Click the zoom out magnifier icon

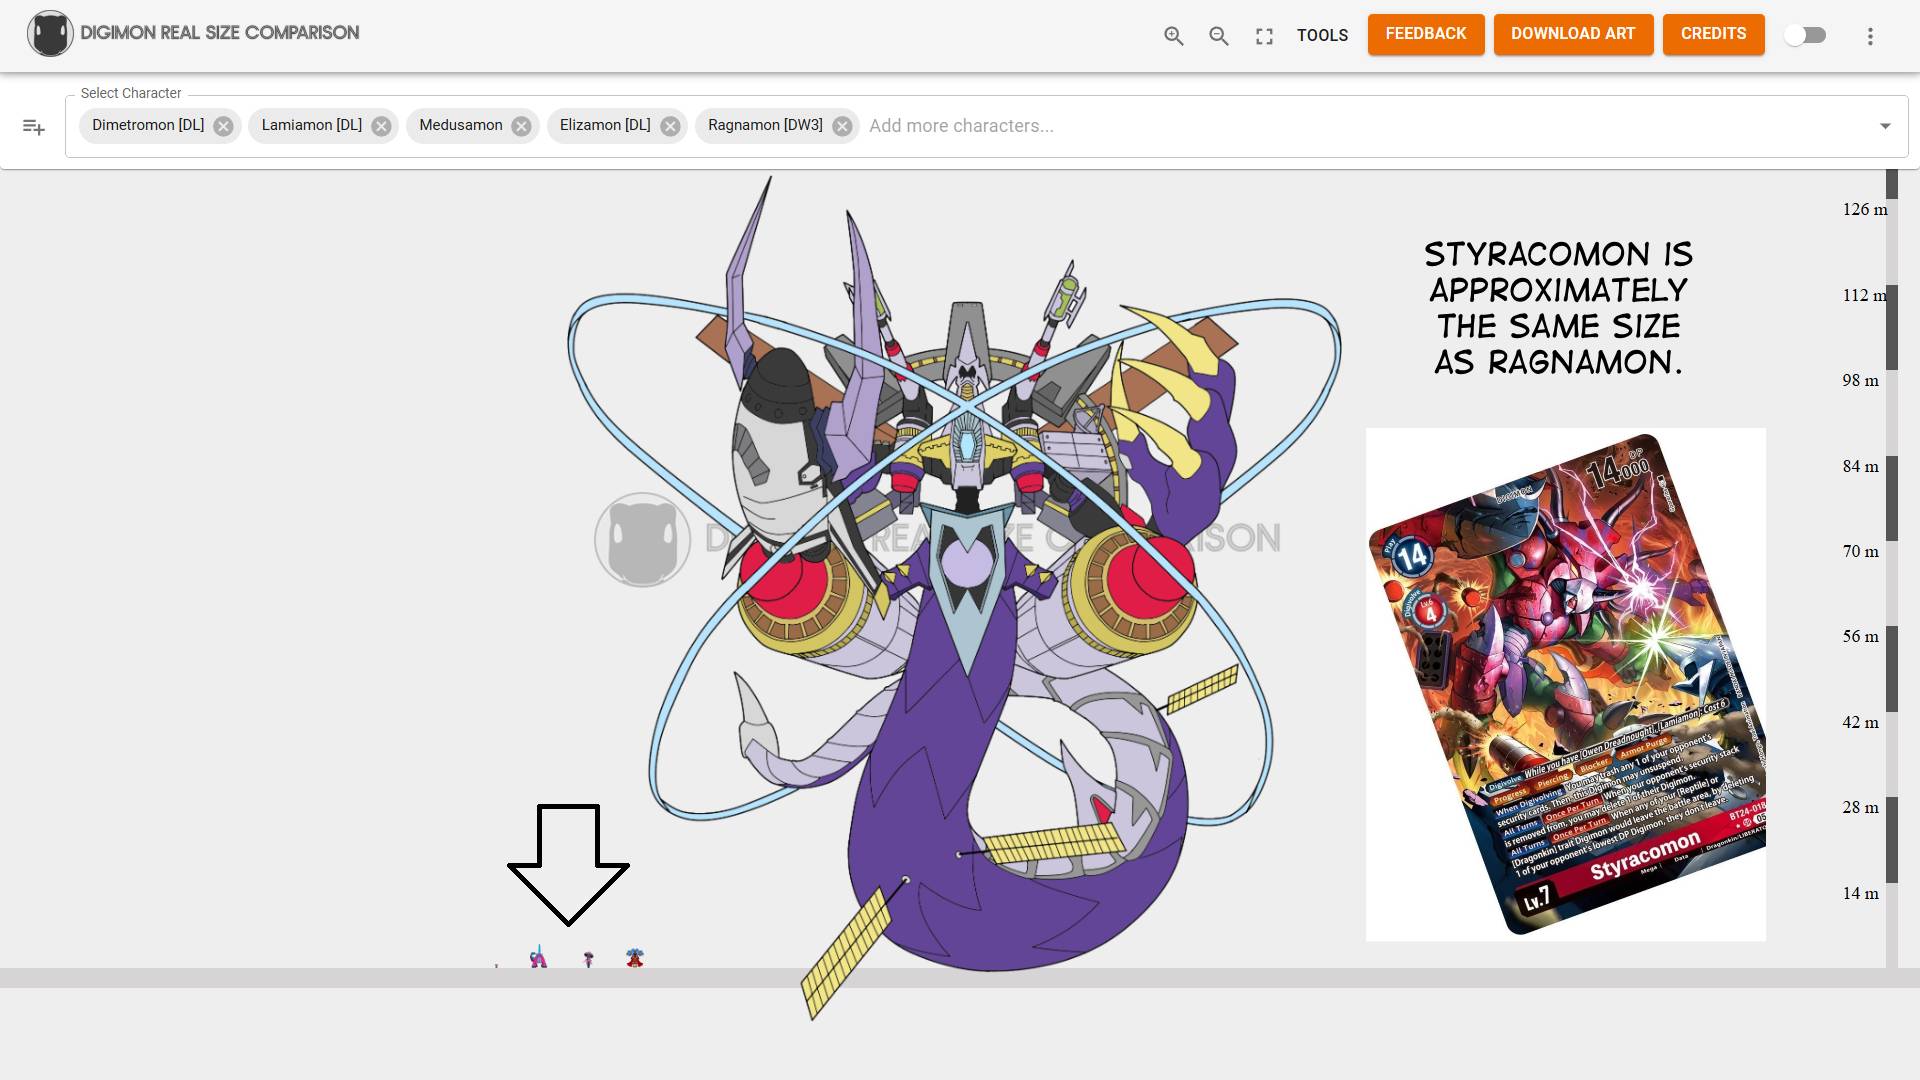[x=1218, y=36]
